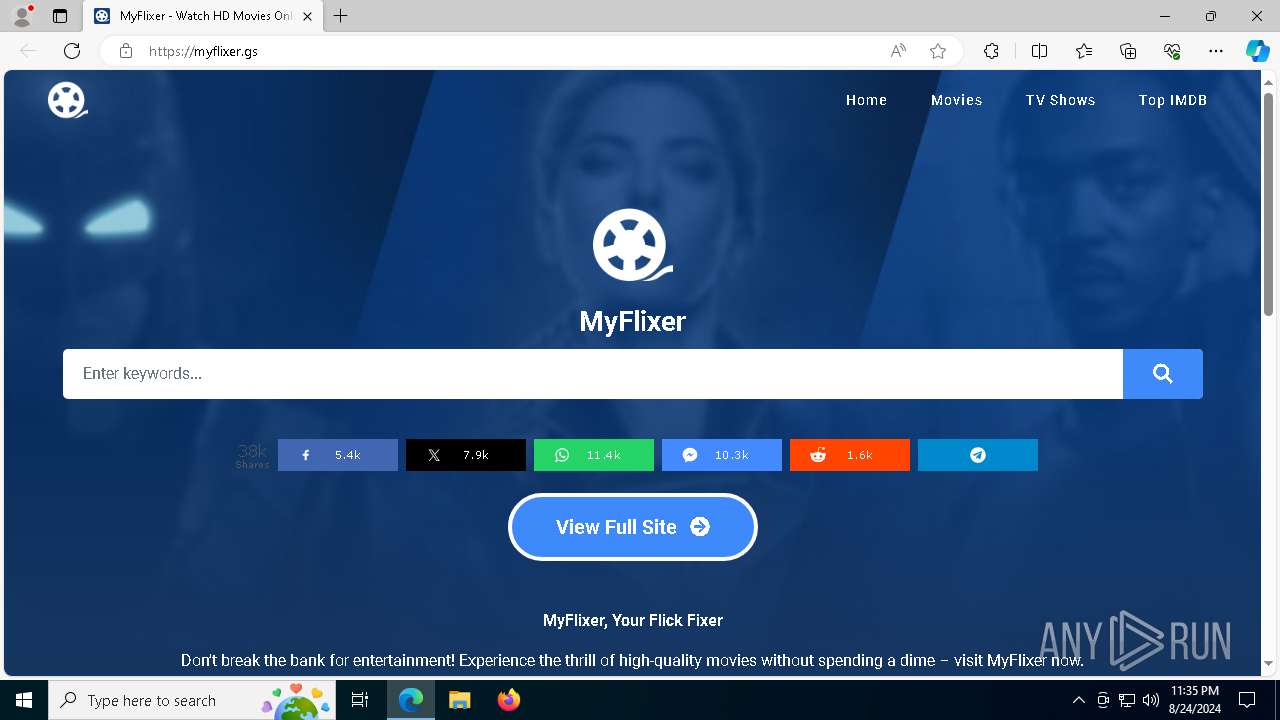Open Windows Start menu
Viewport: 1280px width, 720px height.
[x=24, y=700]
